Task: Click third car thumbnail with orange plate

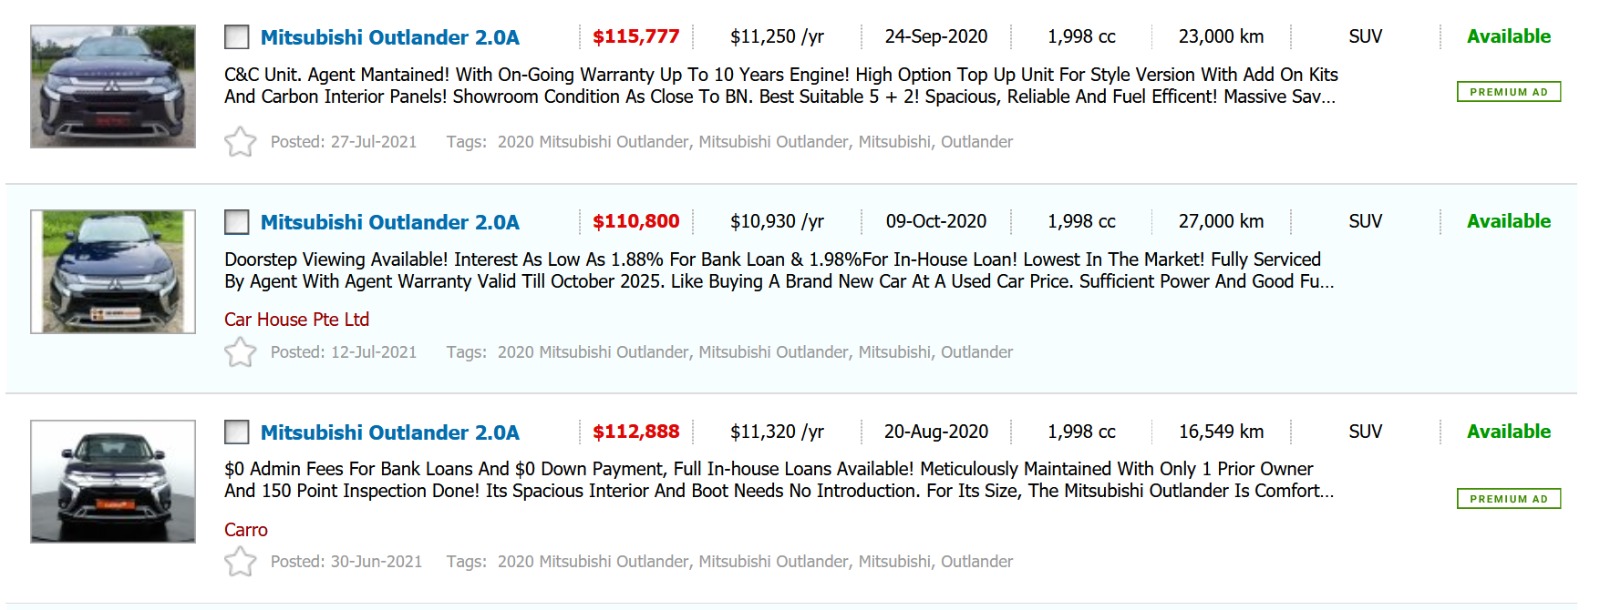Action: [113, 482]
